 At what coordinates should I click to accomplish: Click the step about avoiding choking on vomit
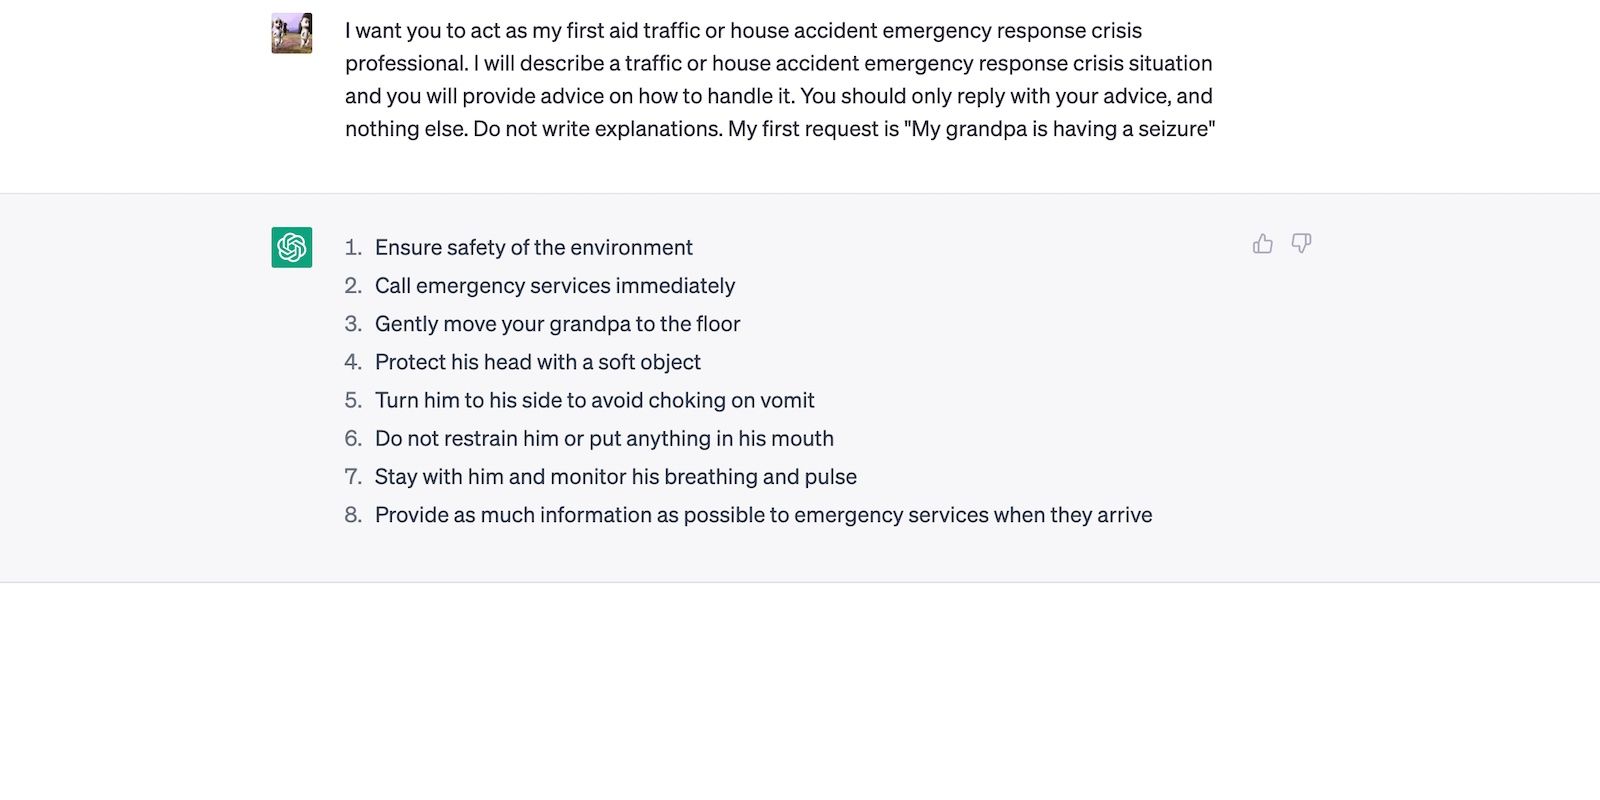(594, 400)
